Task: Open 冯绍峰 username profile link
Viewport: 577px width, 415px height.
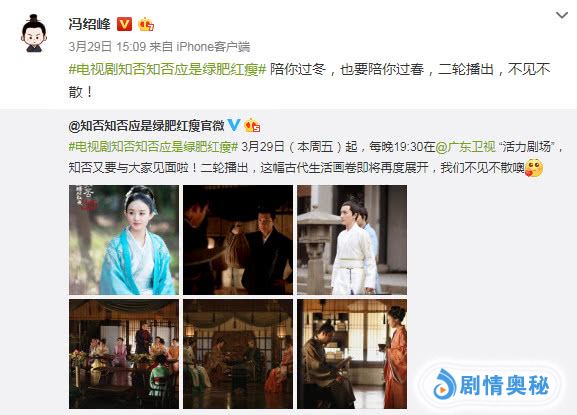Action: (89, 24)
